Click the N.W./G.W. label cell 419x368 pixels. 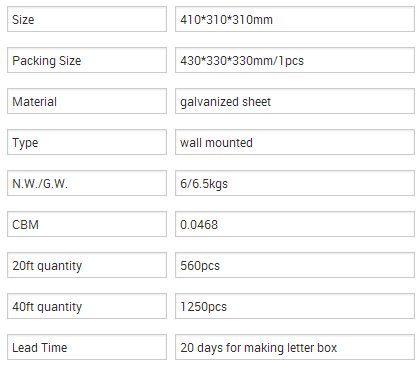[87, 183]
